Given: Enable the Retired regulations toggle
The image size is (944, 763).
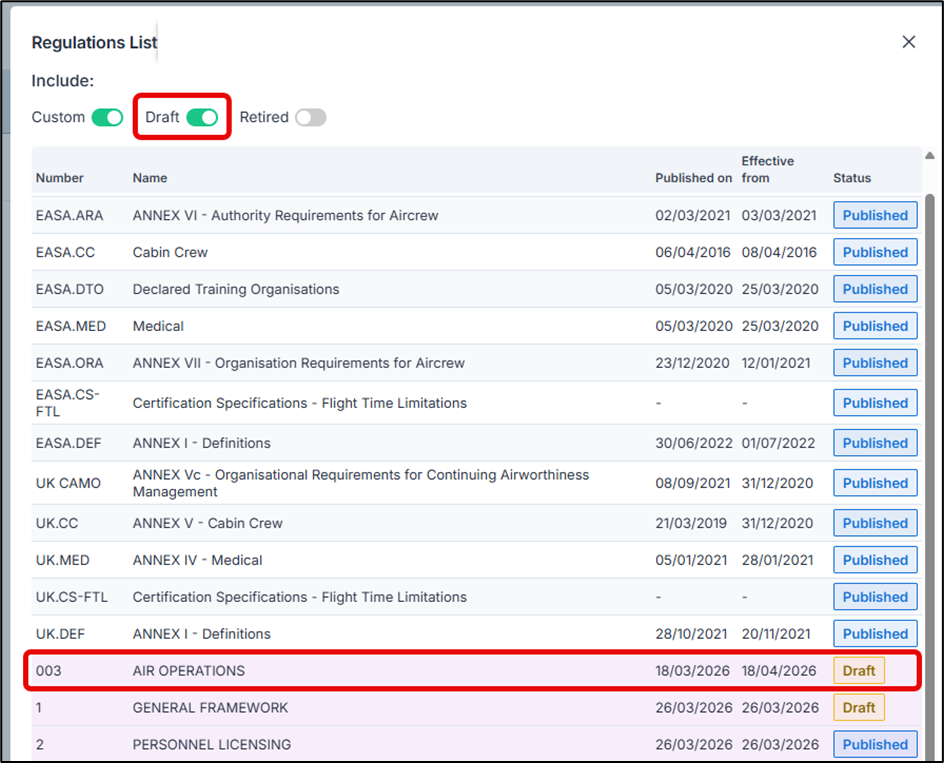Looking at the screenshot, I should [310, 118].
